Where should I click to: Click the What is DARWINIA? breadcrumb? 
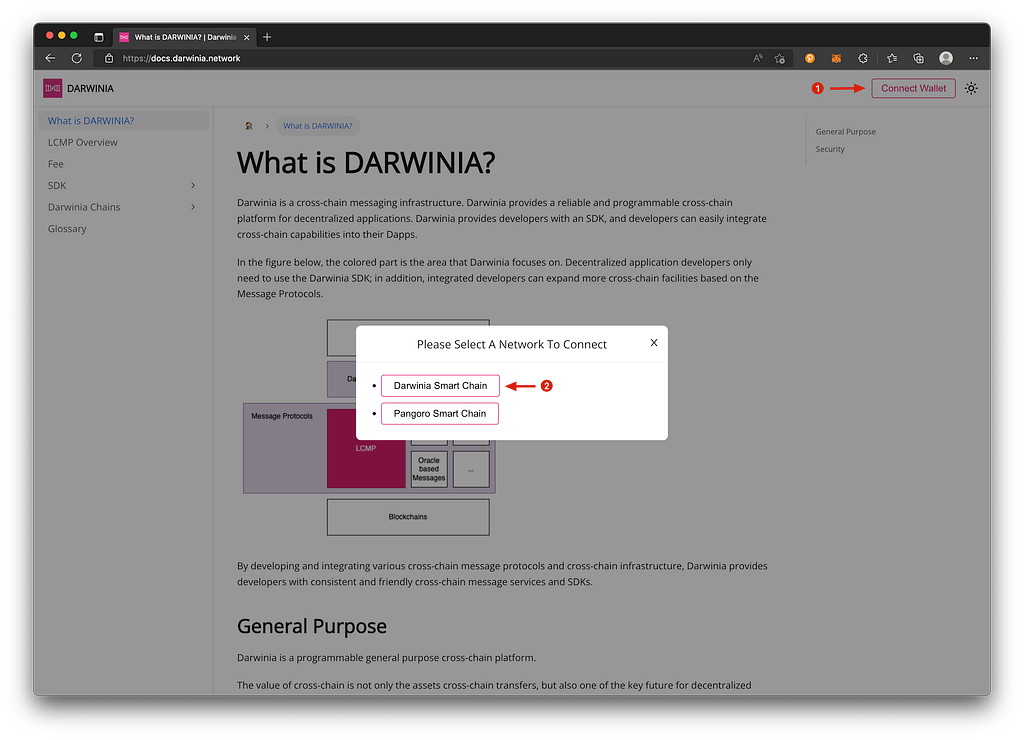pos(317,126)
